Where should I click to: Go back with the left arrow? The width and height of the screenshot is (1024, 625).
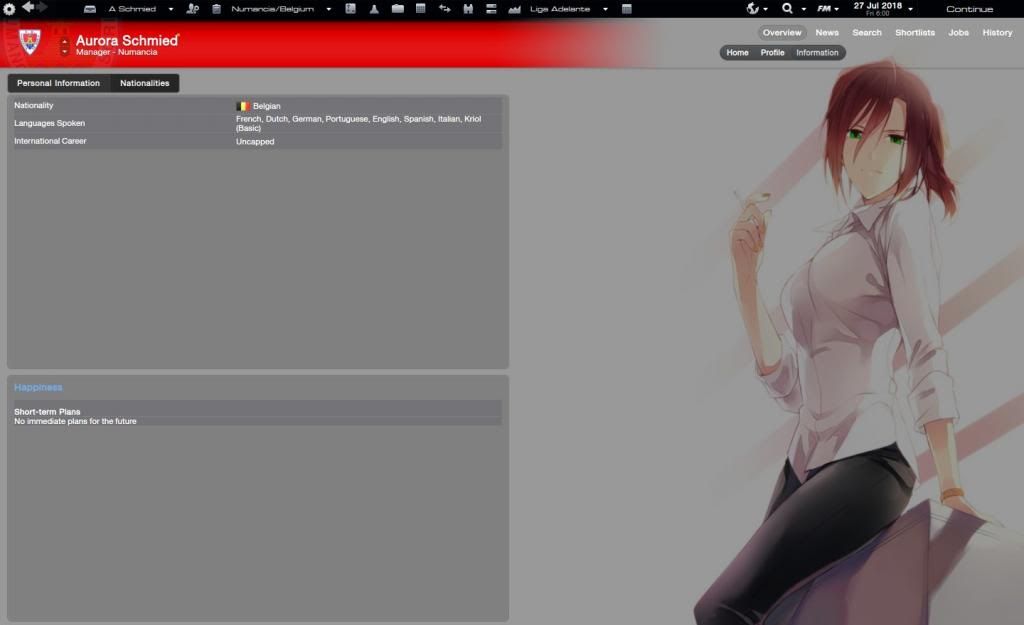click(x=28, y=7)
